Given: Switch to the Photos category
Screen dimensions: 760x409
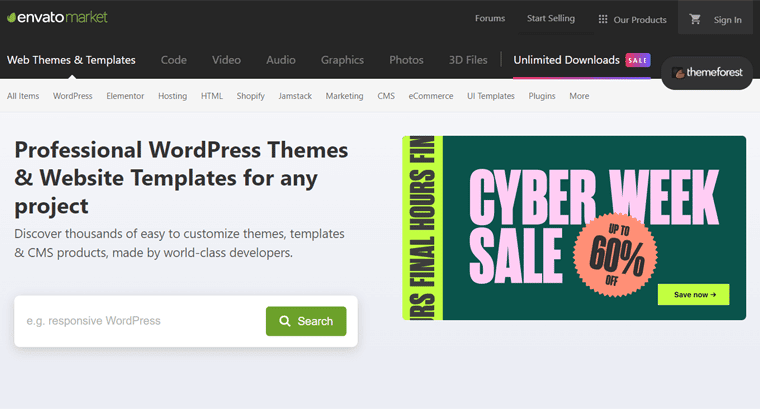Looking at the screenshot, I should 406,60.
